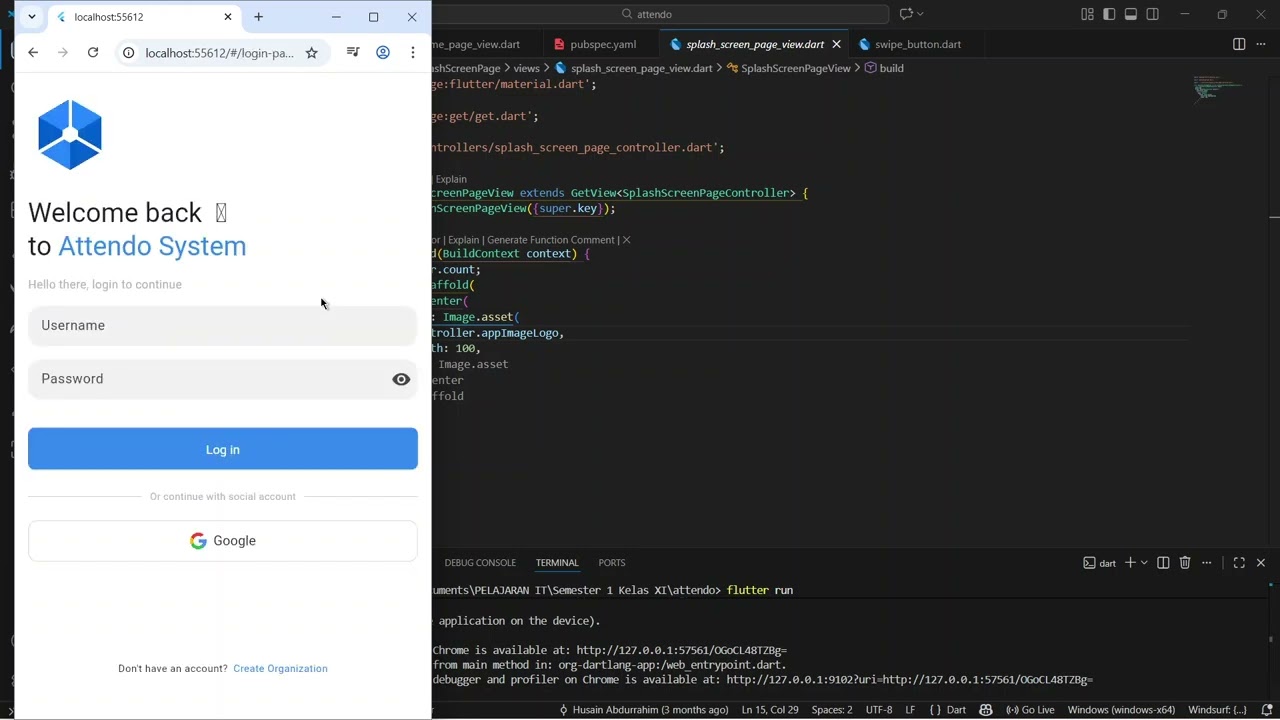
Task: Toggle secondary side bar visibility
Action: tap(1153, 14)
